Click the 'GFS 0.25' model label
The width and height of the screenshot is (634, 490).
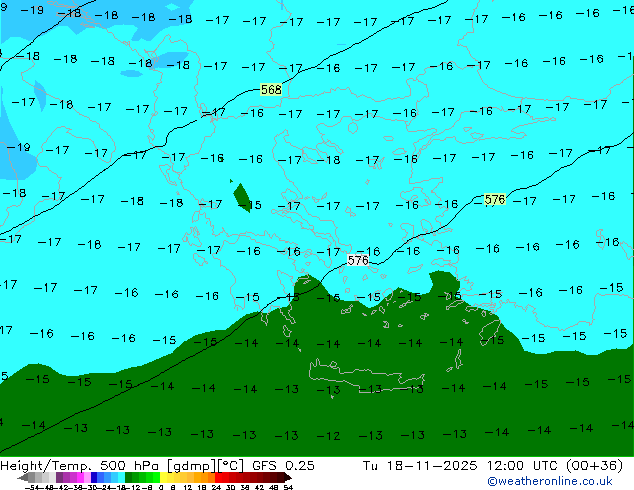click(283, 466)
